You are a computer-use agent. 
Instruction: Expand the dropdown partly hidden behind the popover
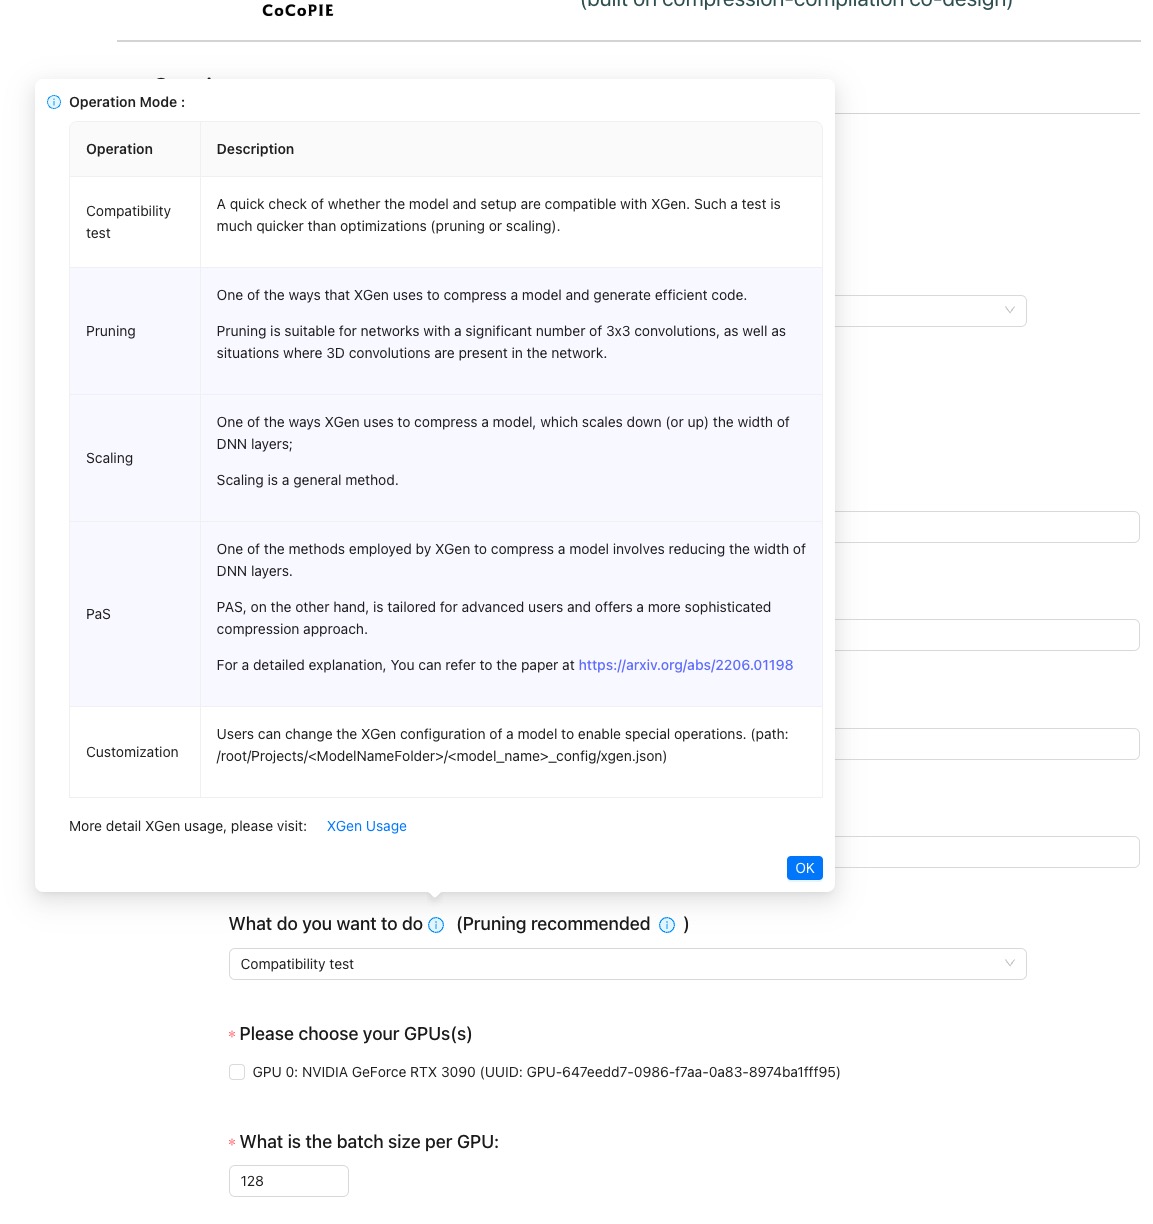(x=930, y=310)
